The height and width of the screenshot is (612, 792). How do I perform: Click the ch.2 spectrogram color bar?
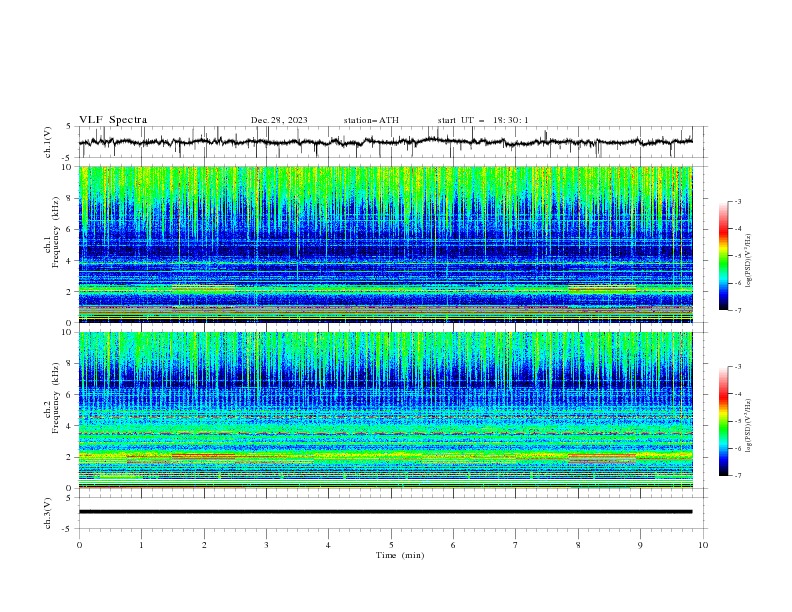click(x=723, y=421)
